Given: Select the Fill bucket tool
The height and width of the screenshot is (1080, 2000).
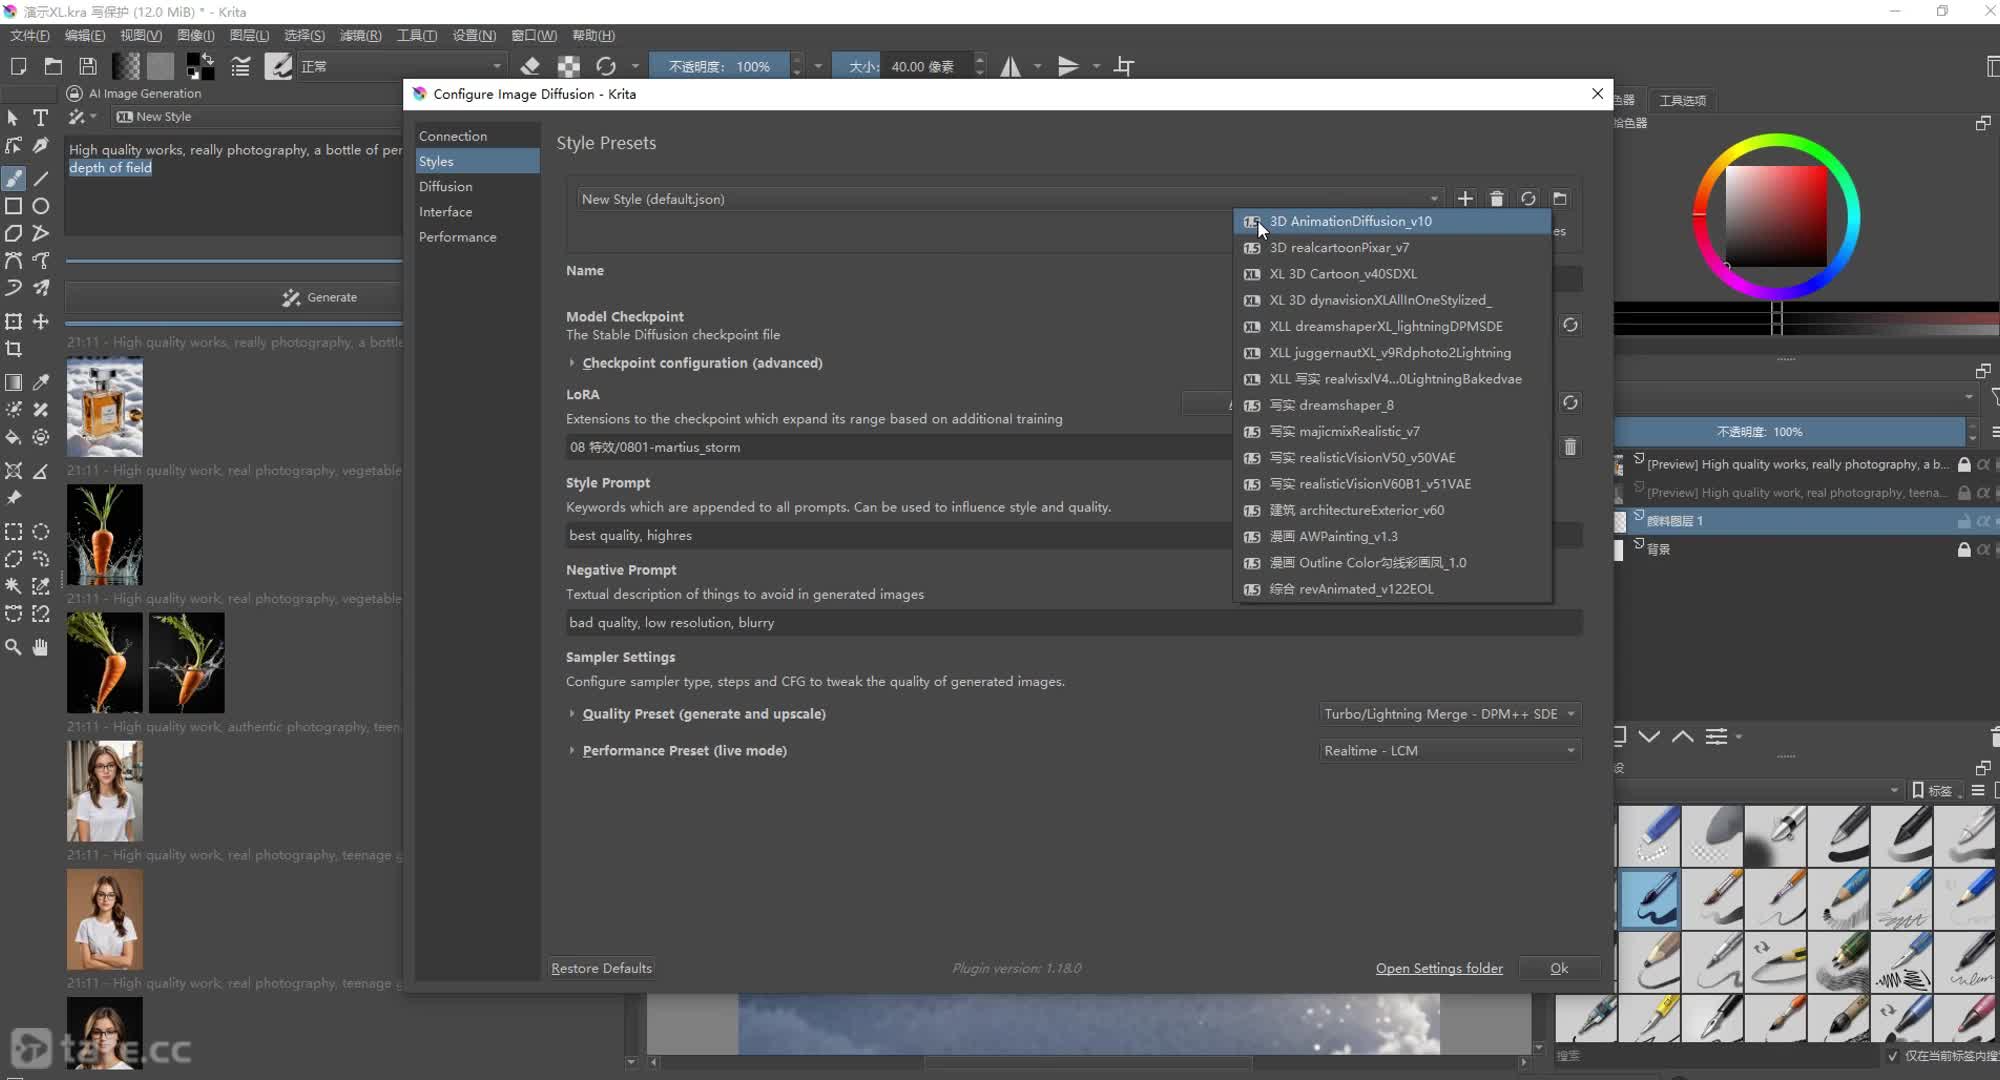Looking at the screenshot, I should pyautogui.click(x=14, y=437).
